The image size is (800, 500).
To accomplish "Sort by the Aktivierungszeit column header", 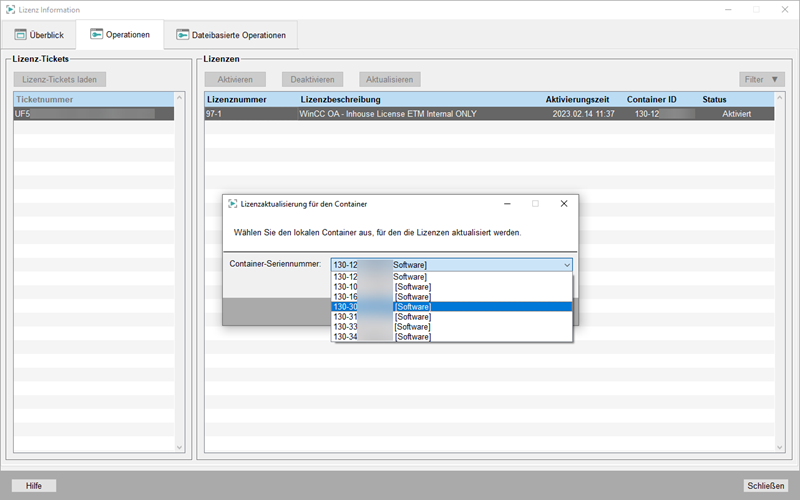I will [577, 100].
